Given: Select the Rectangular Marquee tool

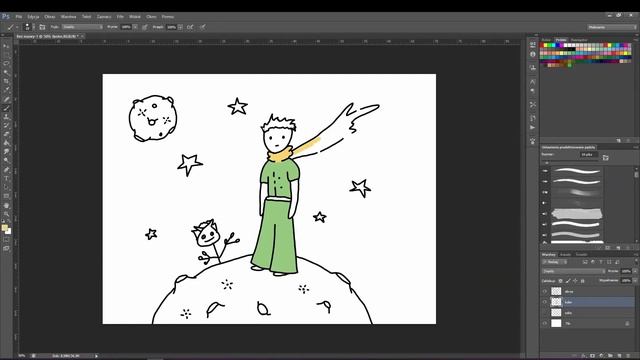Looking at the screenshot, I should (6, 55).
